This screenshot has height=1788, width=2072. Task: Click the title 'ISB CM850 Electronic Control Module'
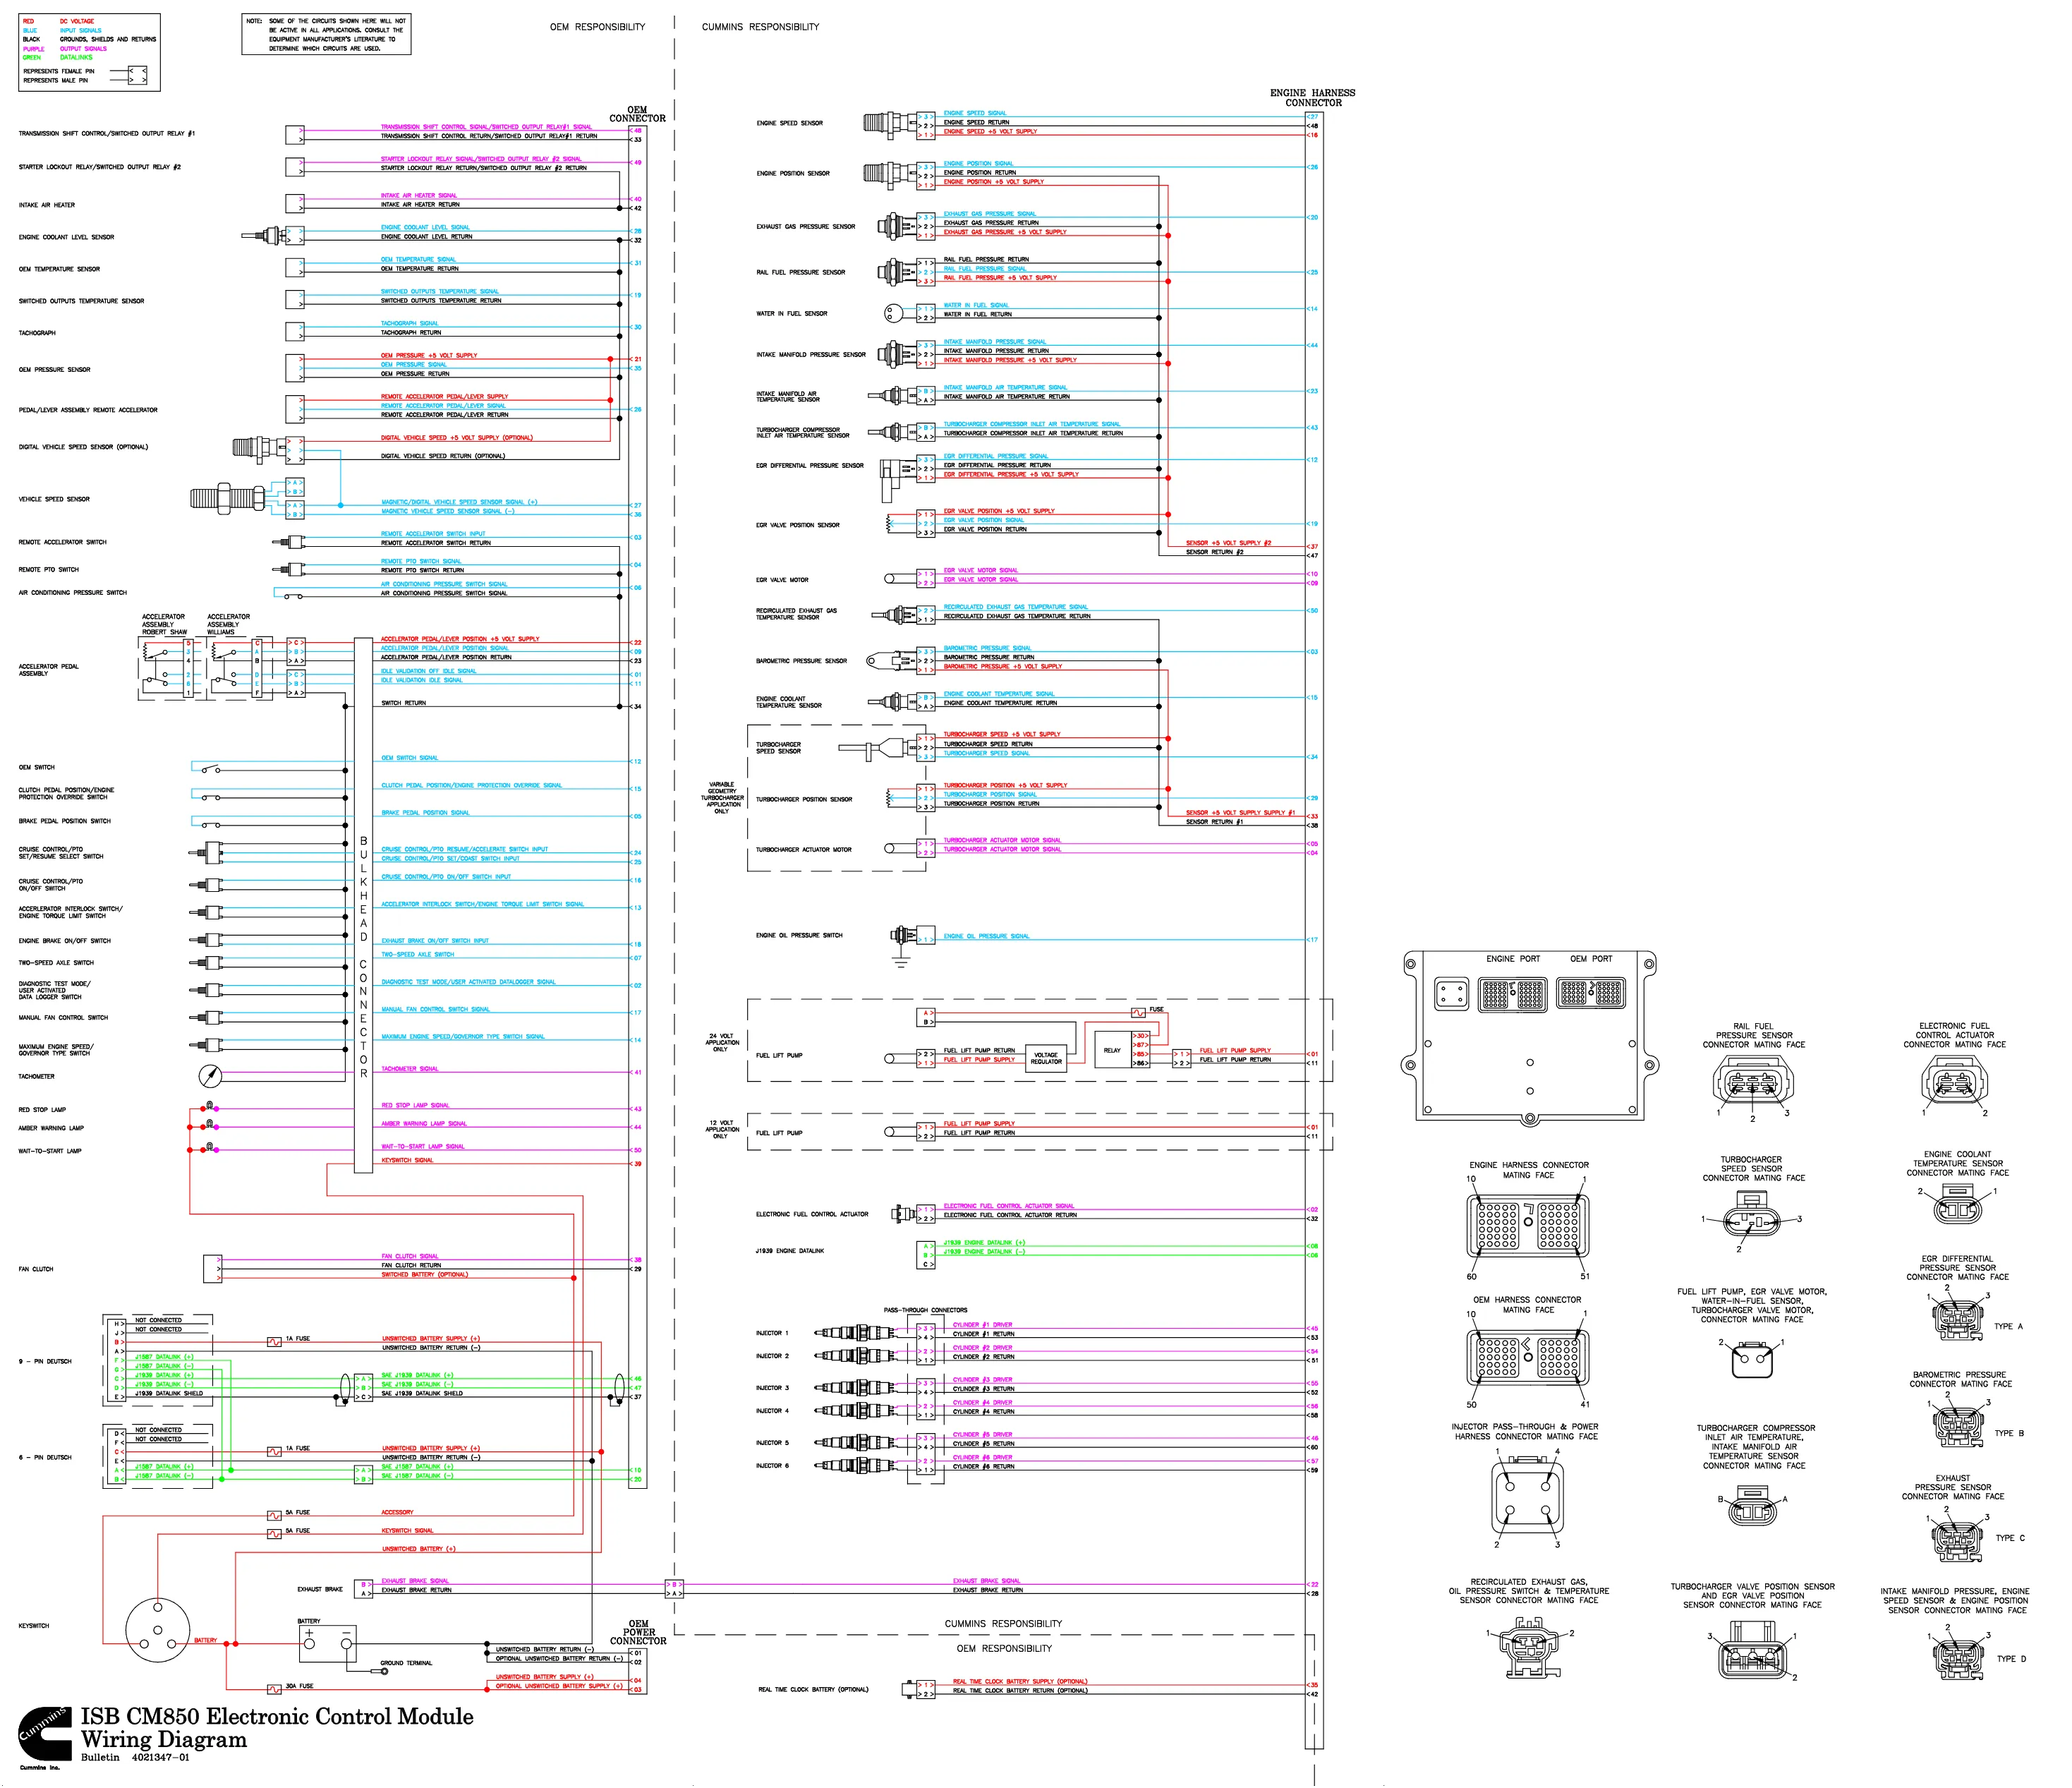[277, 1716]
